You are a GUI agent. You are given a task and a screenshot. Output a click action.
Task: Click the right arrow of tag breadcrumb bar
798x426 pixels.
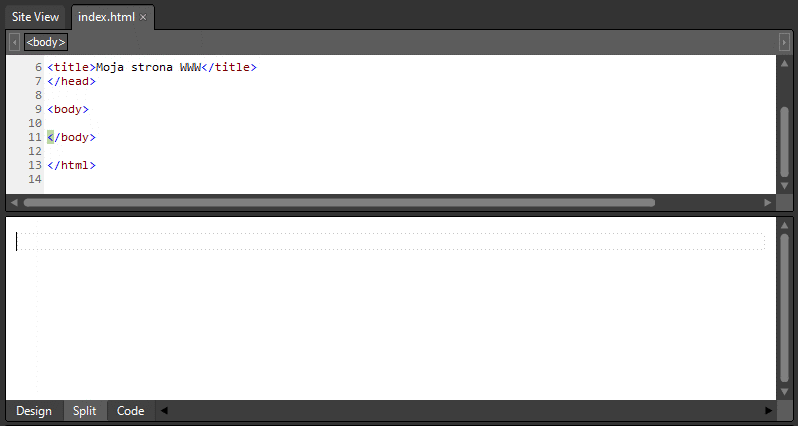pos(784,42)
